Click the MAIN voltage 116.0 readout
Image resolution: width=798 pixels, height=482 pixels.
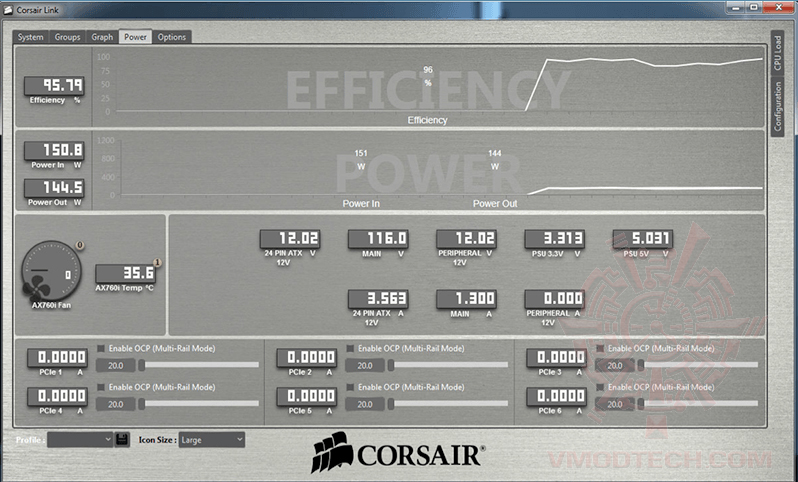point(378,239)
